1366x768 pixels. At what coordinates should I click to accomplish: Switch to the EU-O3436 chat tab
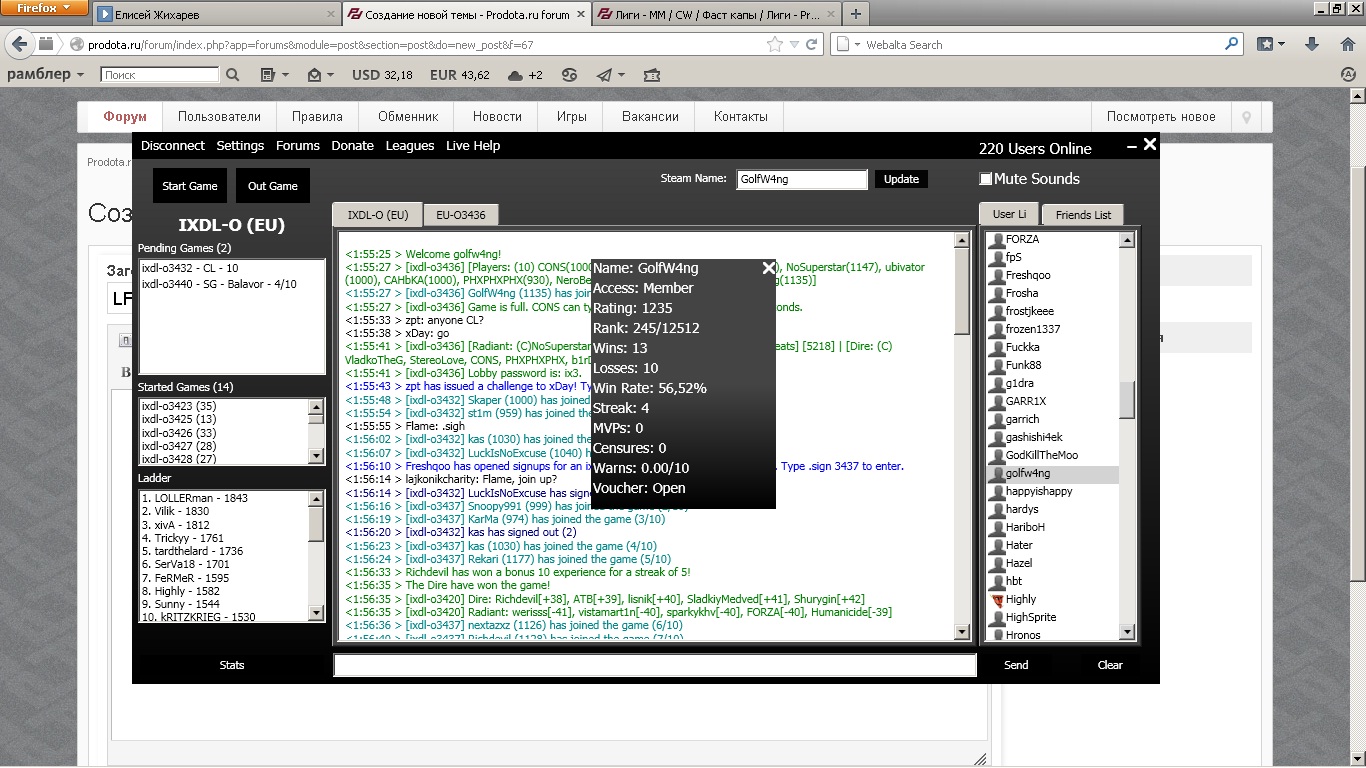(x=460, y=215)
